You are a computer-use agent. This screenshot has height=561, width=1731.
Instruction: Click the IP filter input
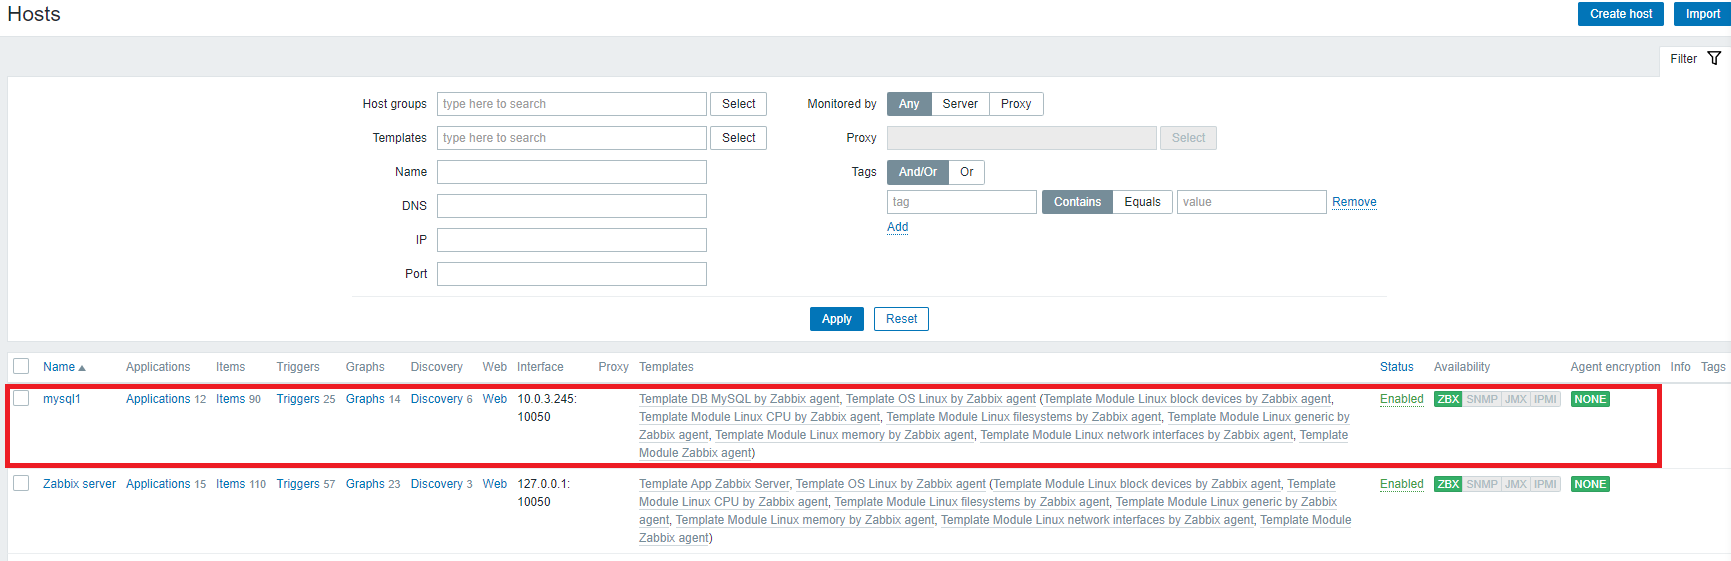click(572, 240)
